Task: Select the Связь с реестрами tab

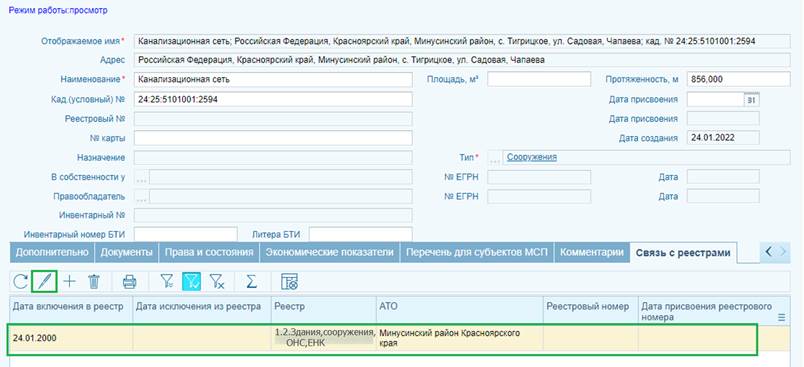Action: [x=683, y=253]
